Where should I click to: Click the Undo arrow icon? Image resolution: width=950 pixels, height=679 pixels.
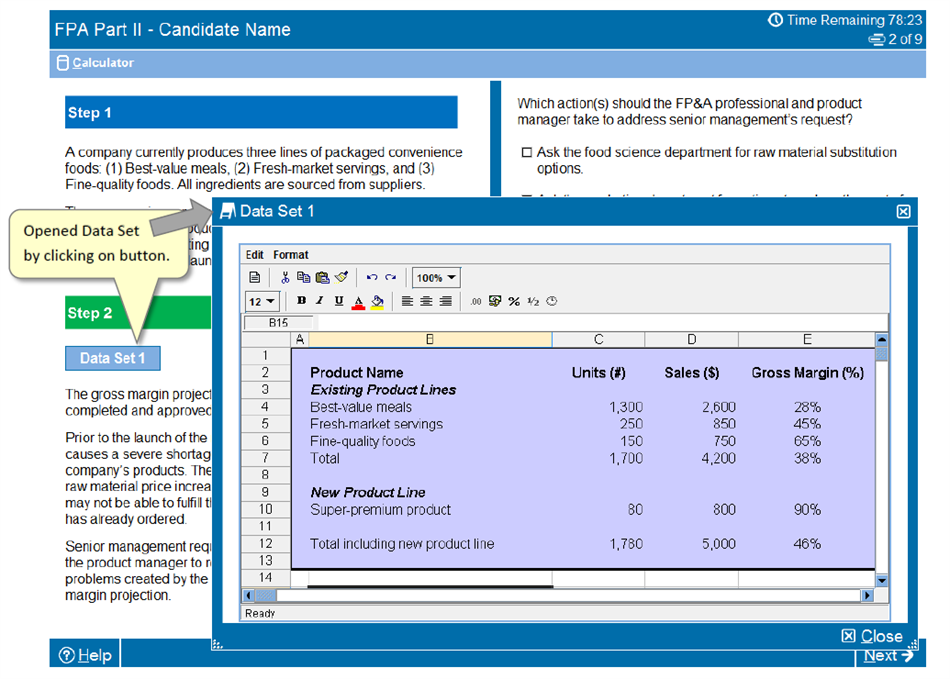pos(372,278)
